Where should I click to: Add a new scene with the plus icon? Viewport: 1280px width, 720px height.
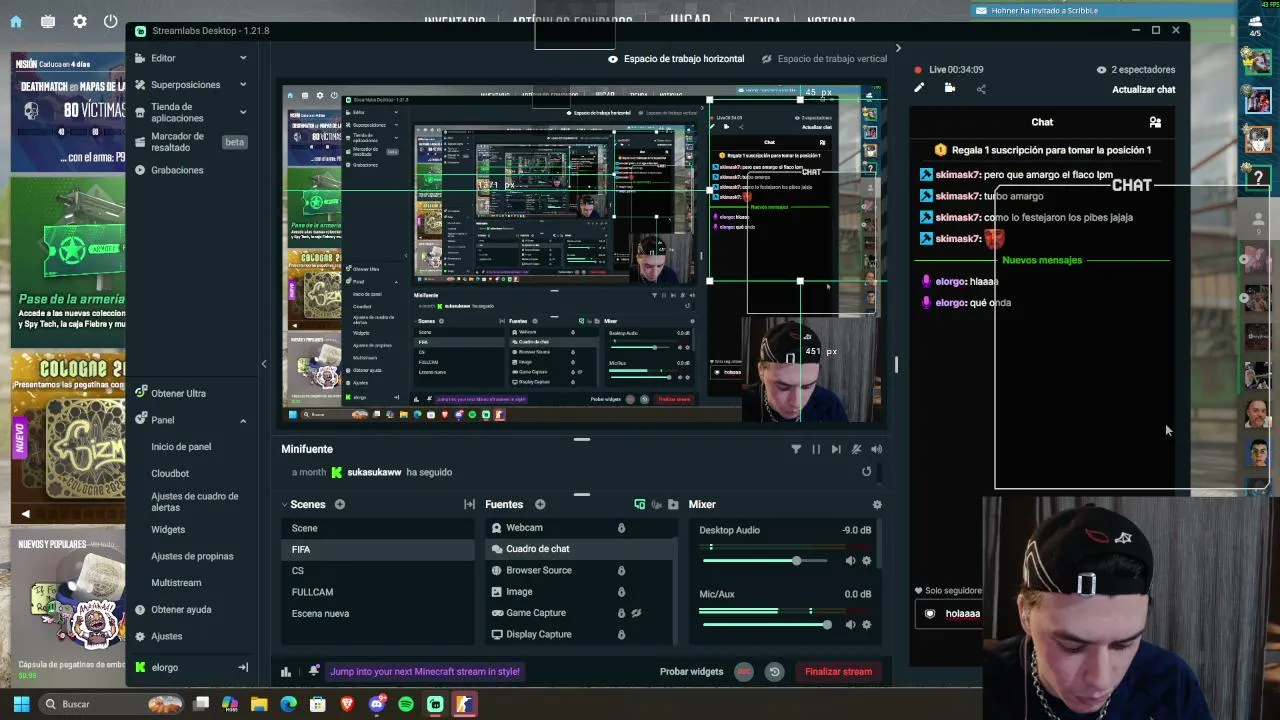tap(340, 505)
